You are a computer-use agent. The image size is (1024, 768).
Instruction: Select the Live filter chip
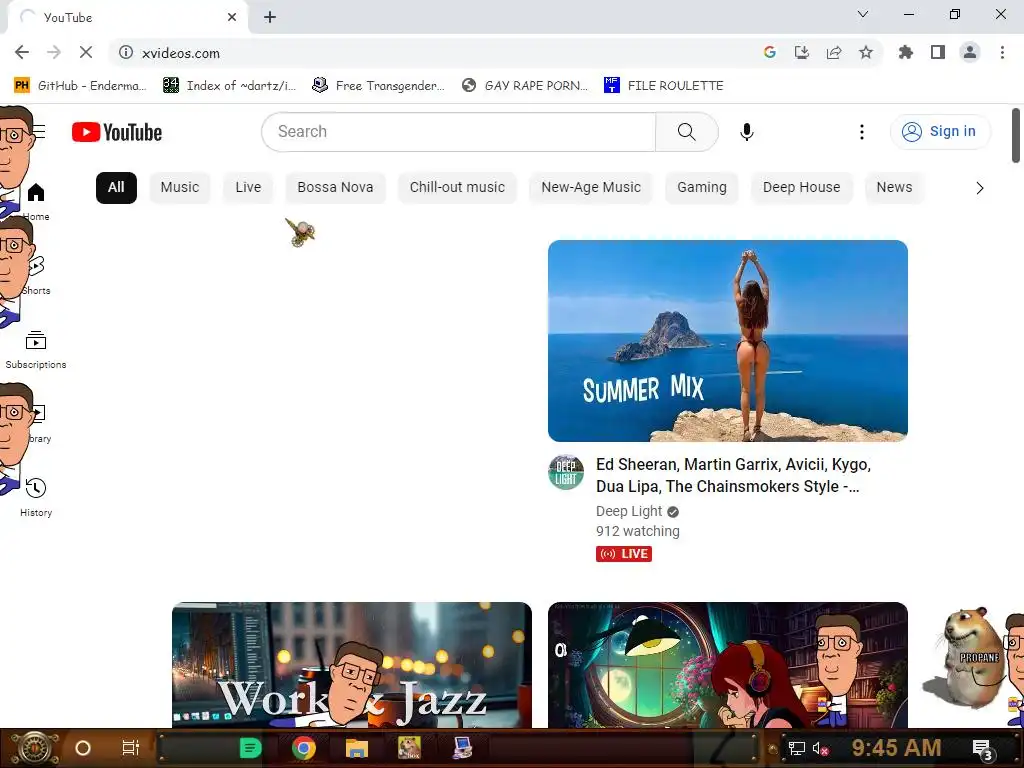(x=248, y=187)
